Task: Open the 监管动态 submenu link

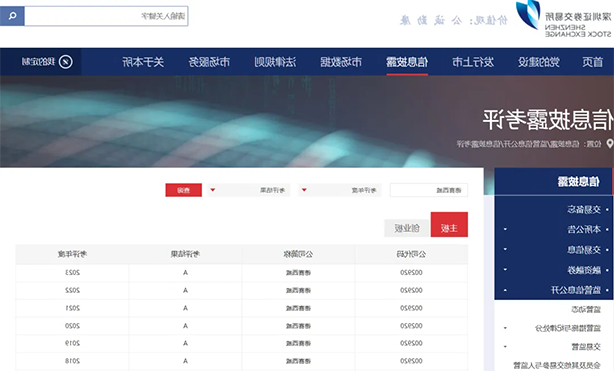Action: point(586,309)
